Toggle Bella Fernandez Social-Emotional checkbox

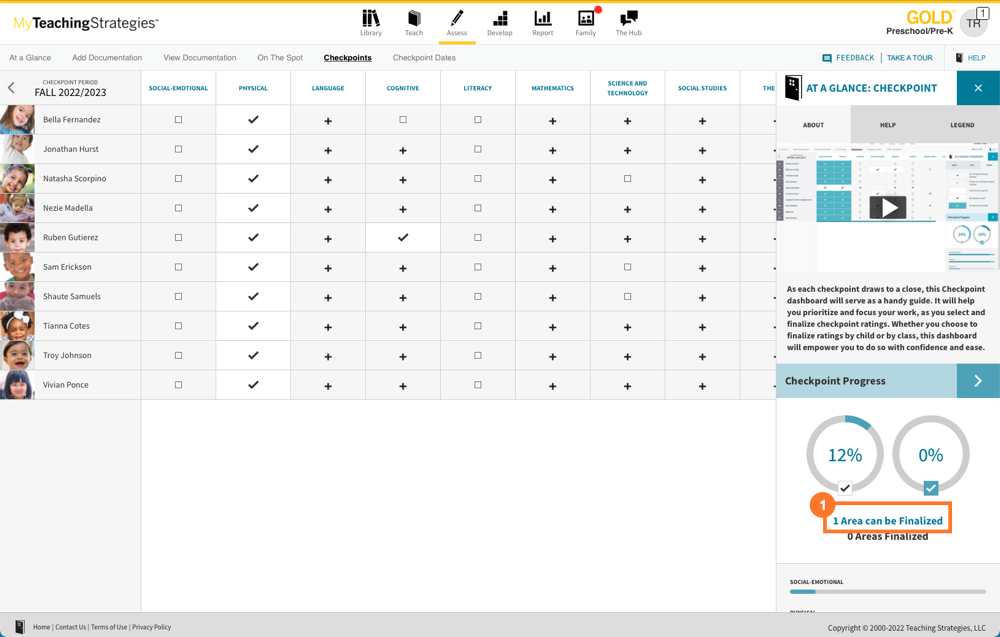click(x=179, y=120)
